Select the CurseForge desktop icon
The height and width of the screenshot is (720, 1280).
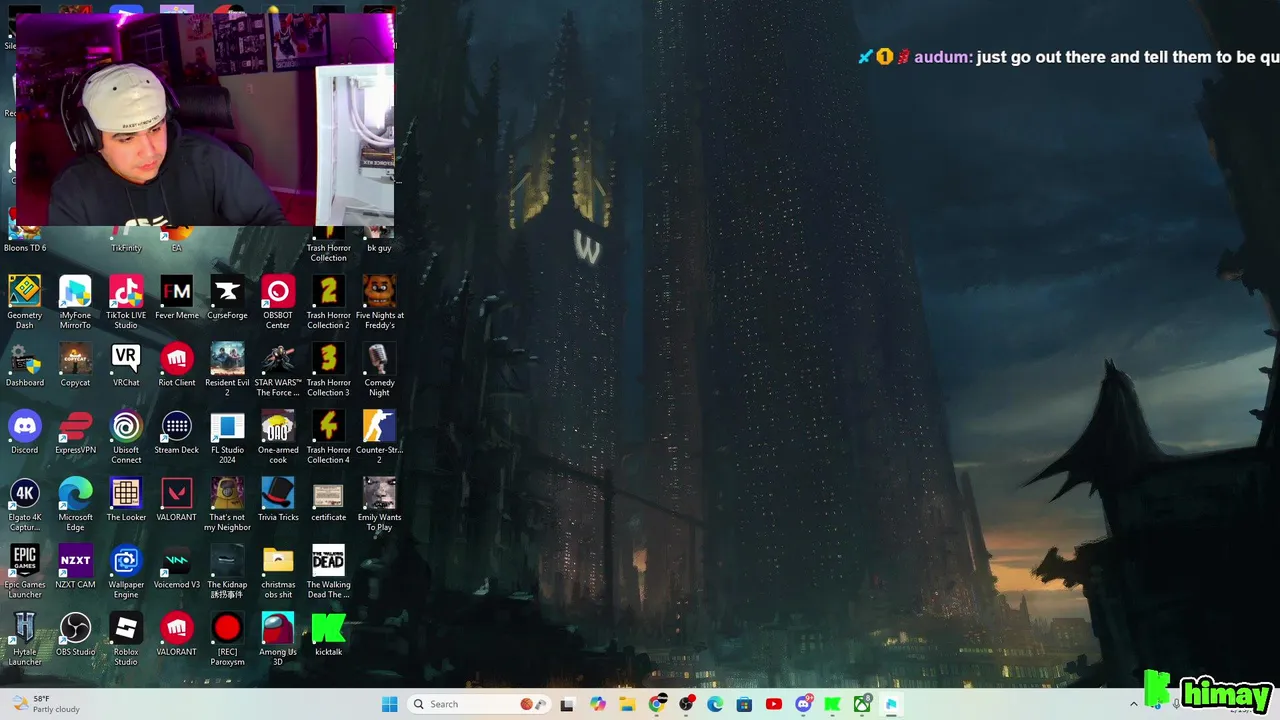click(227, 298)
